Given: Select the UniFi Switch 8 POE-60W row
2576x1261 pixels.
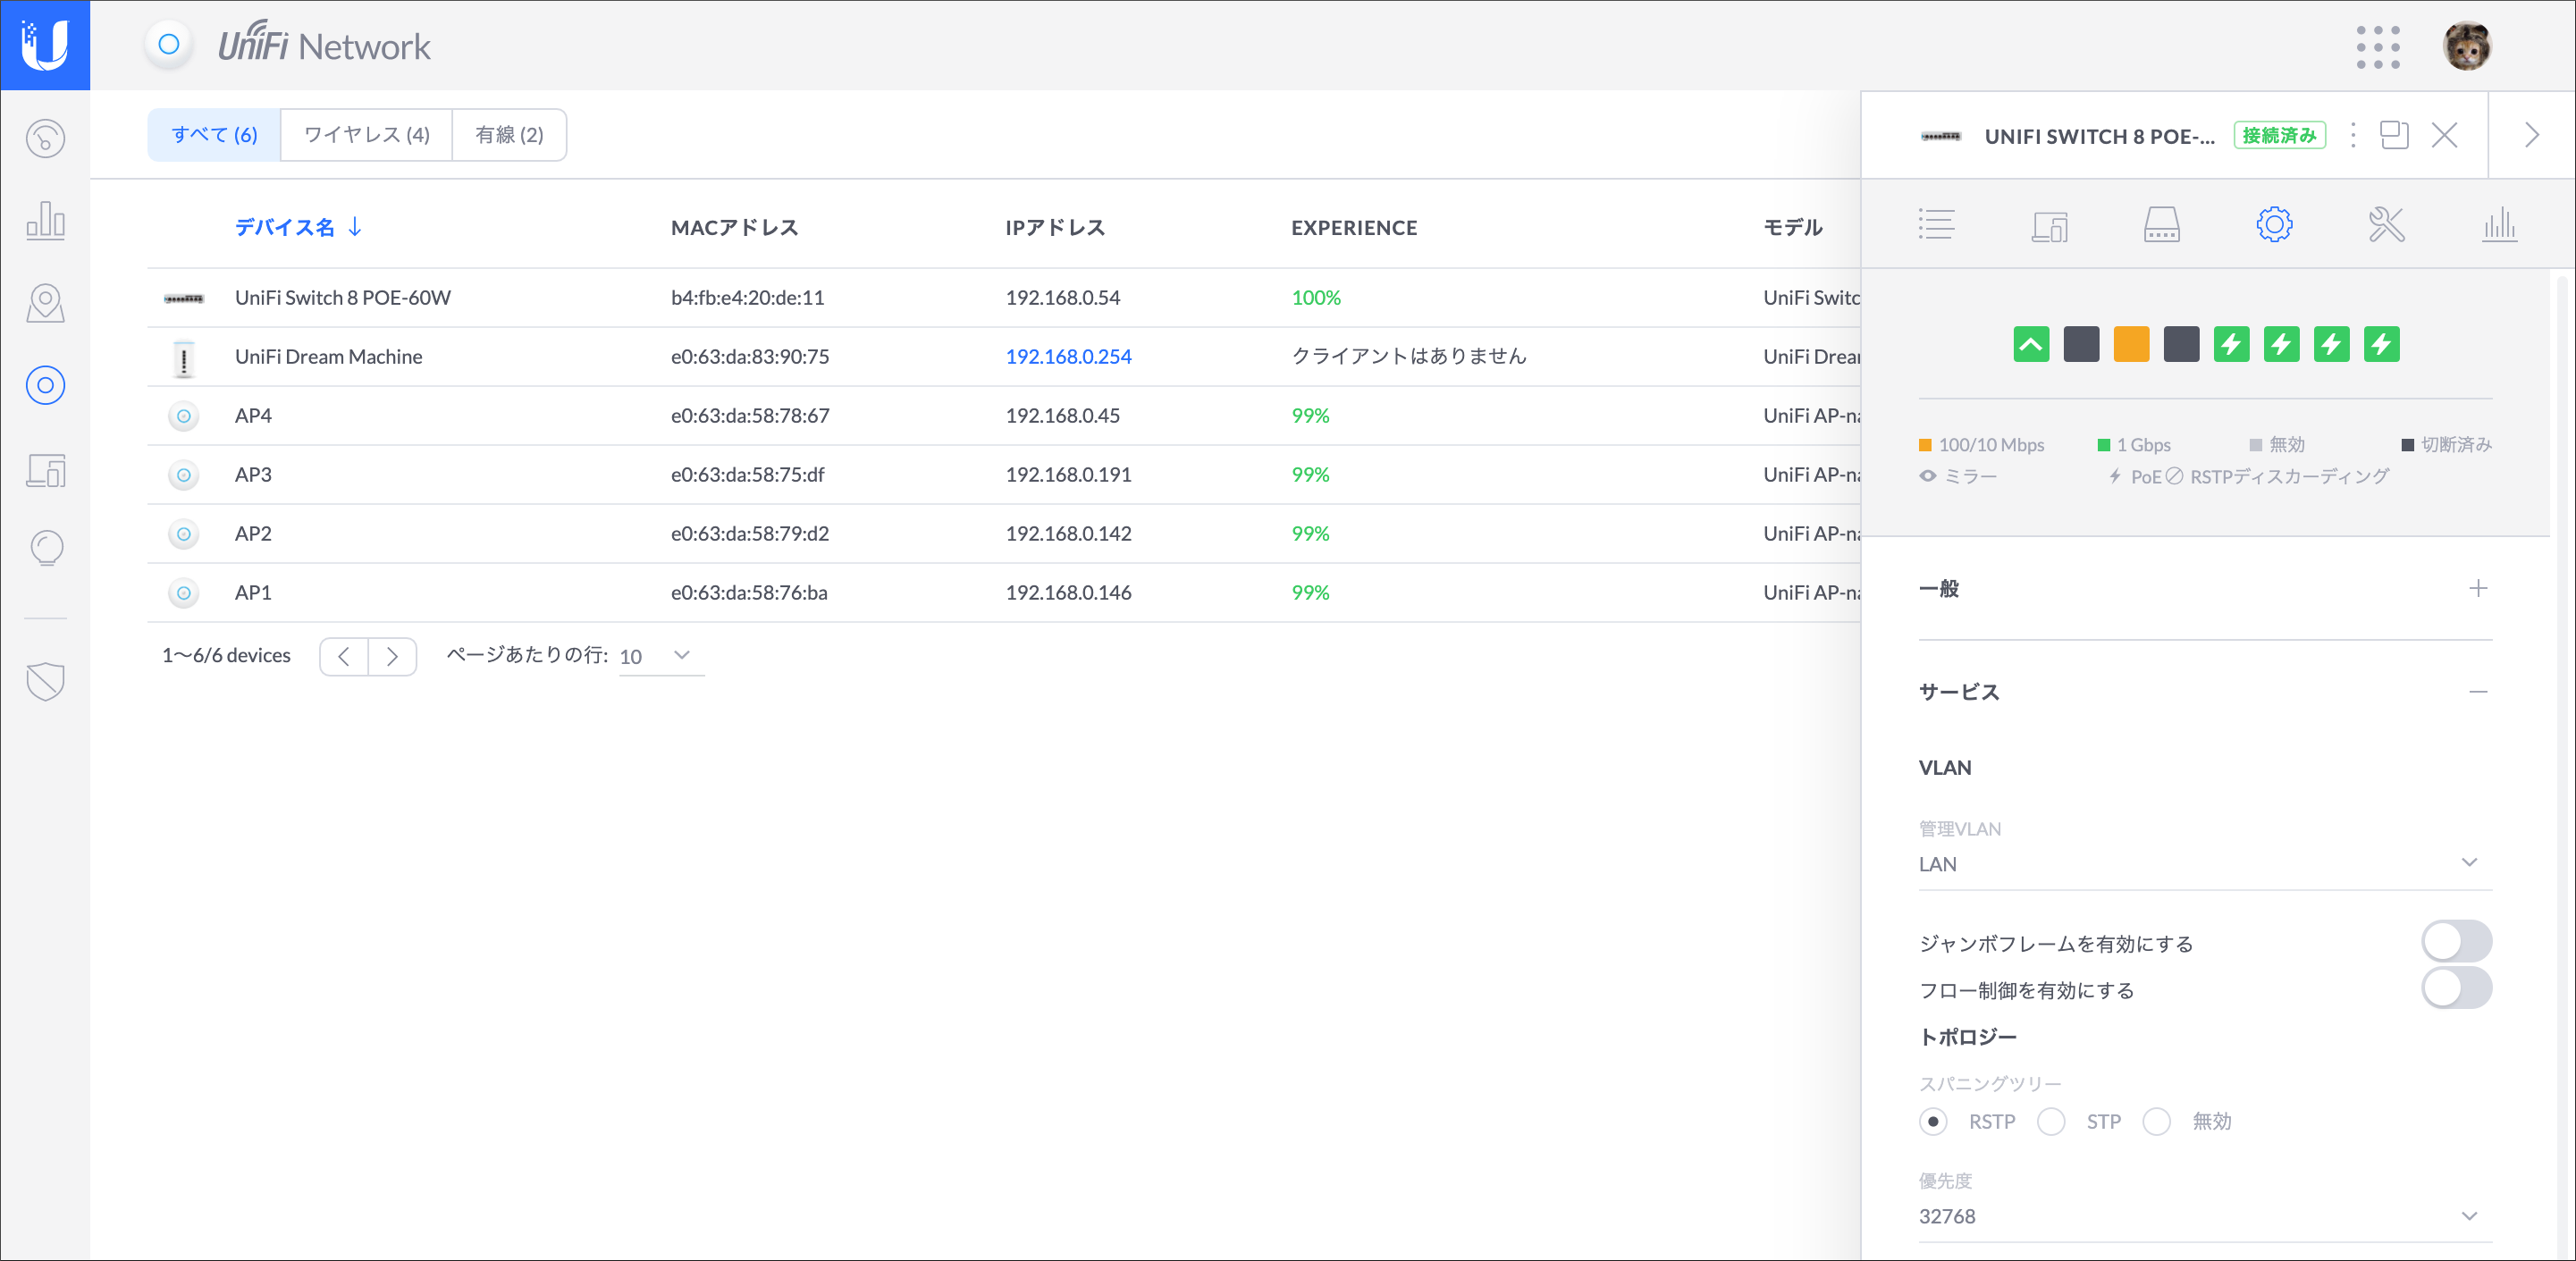Looking at the screenshot, I should click(x=1003, y=297).
